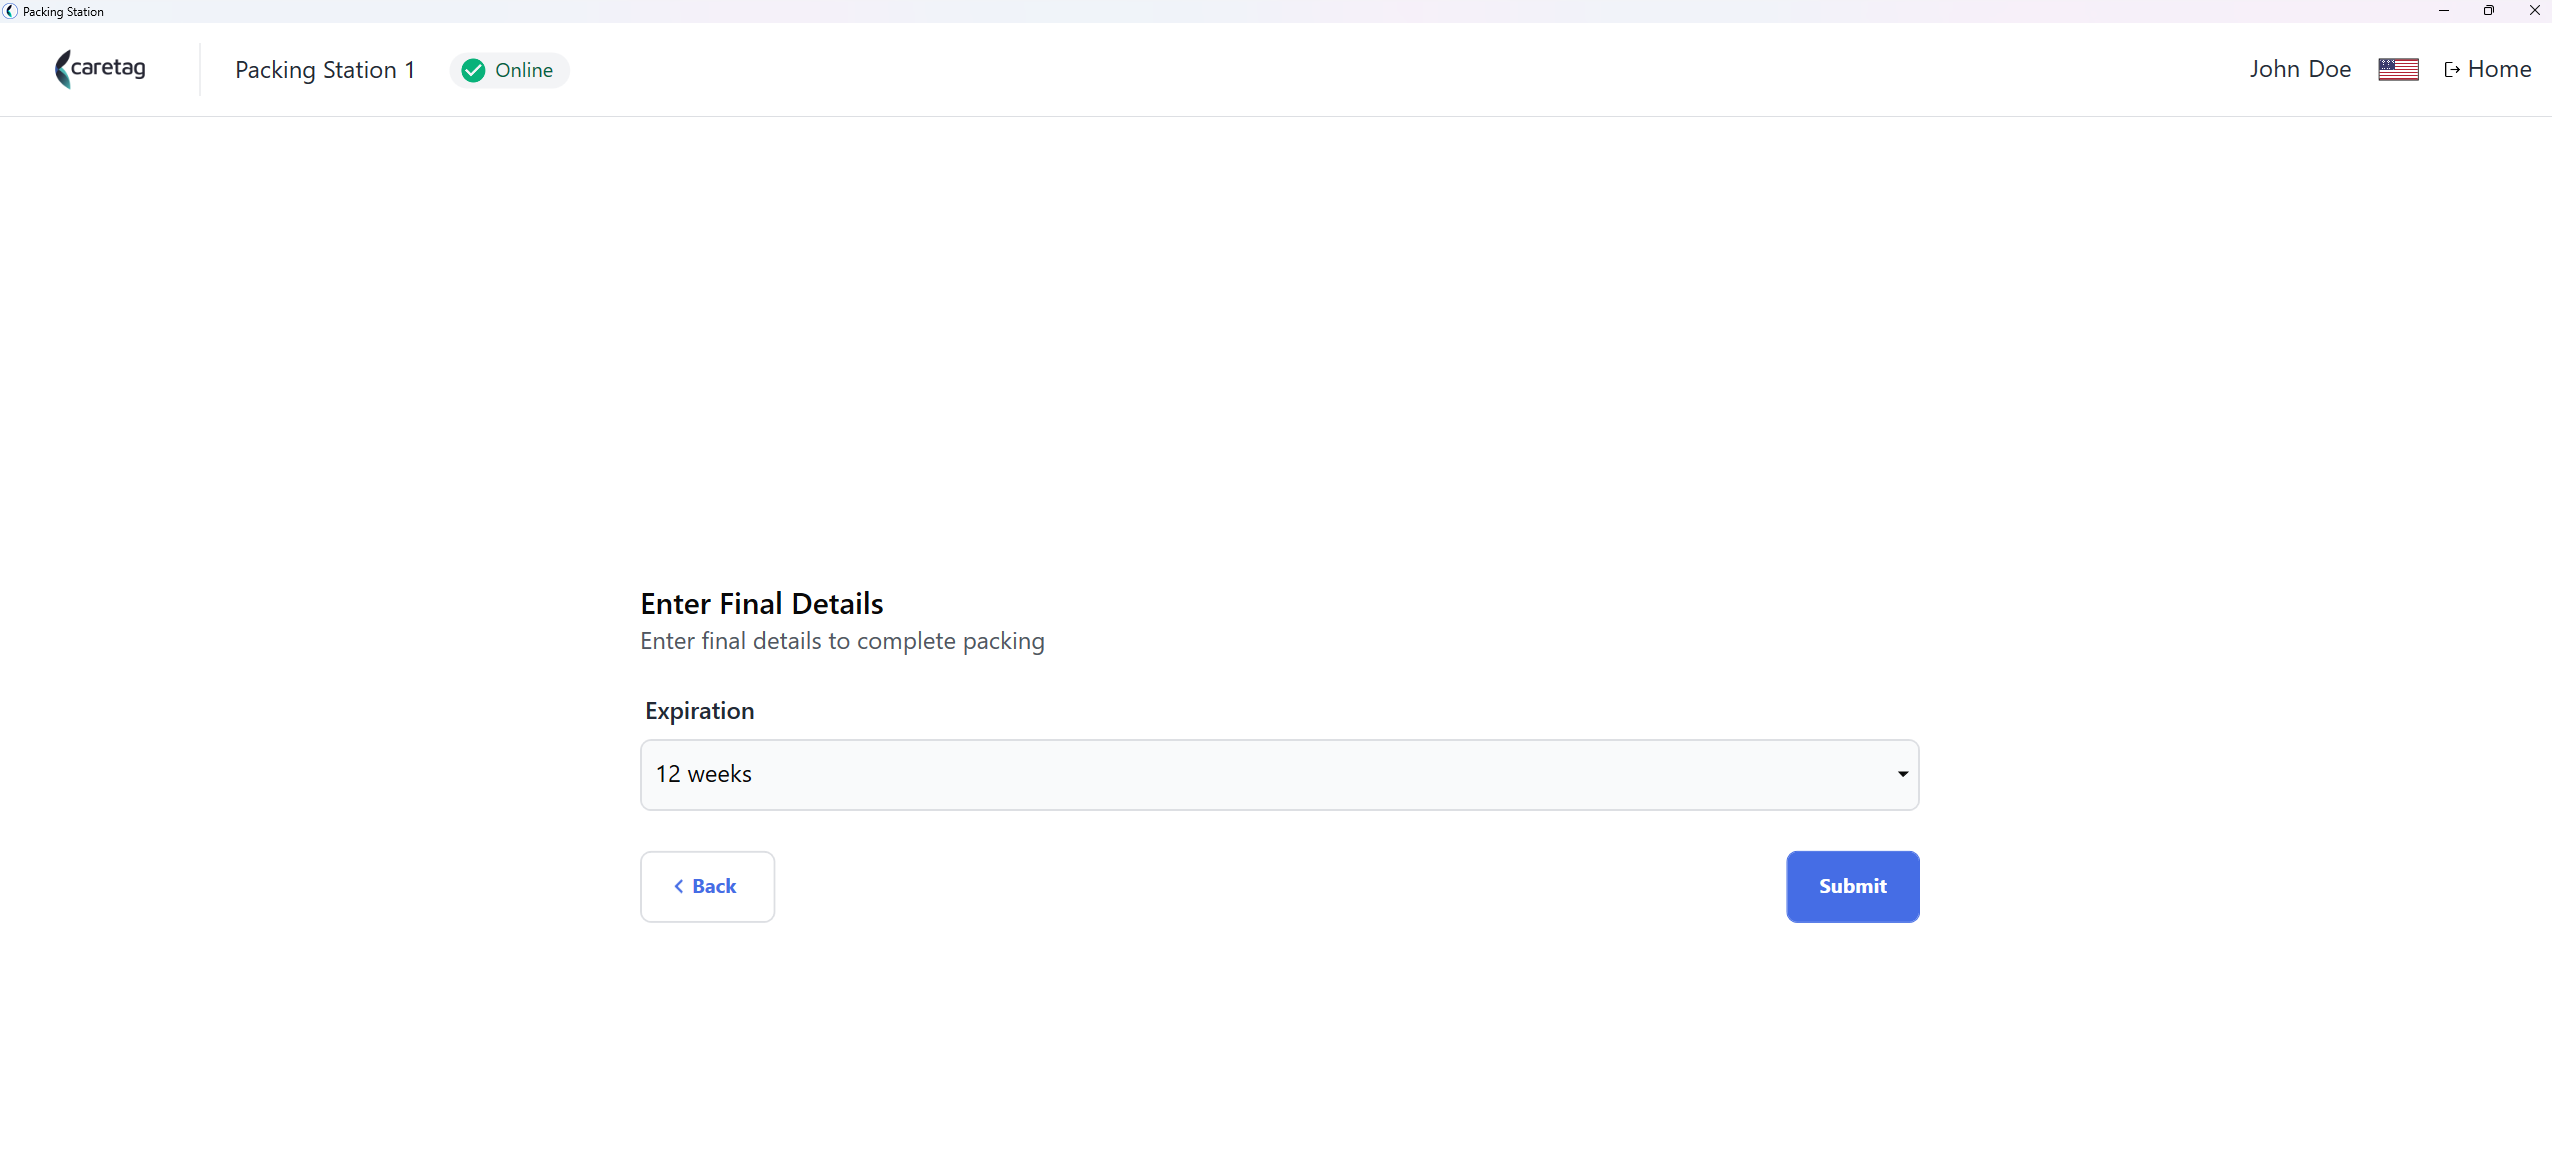
Task: Open the Expiration dropdown showing 12 weeks
Action: [1279, 775]
